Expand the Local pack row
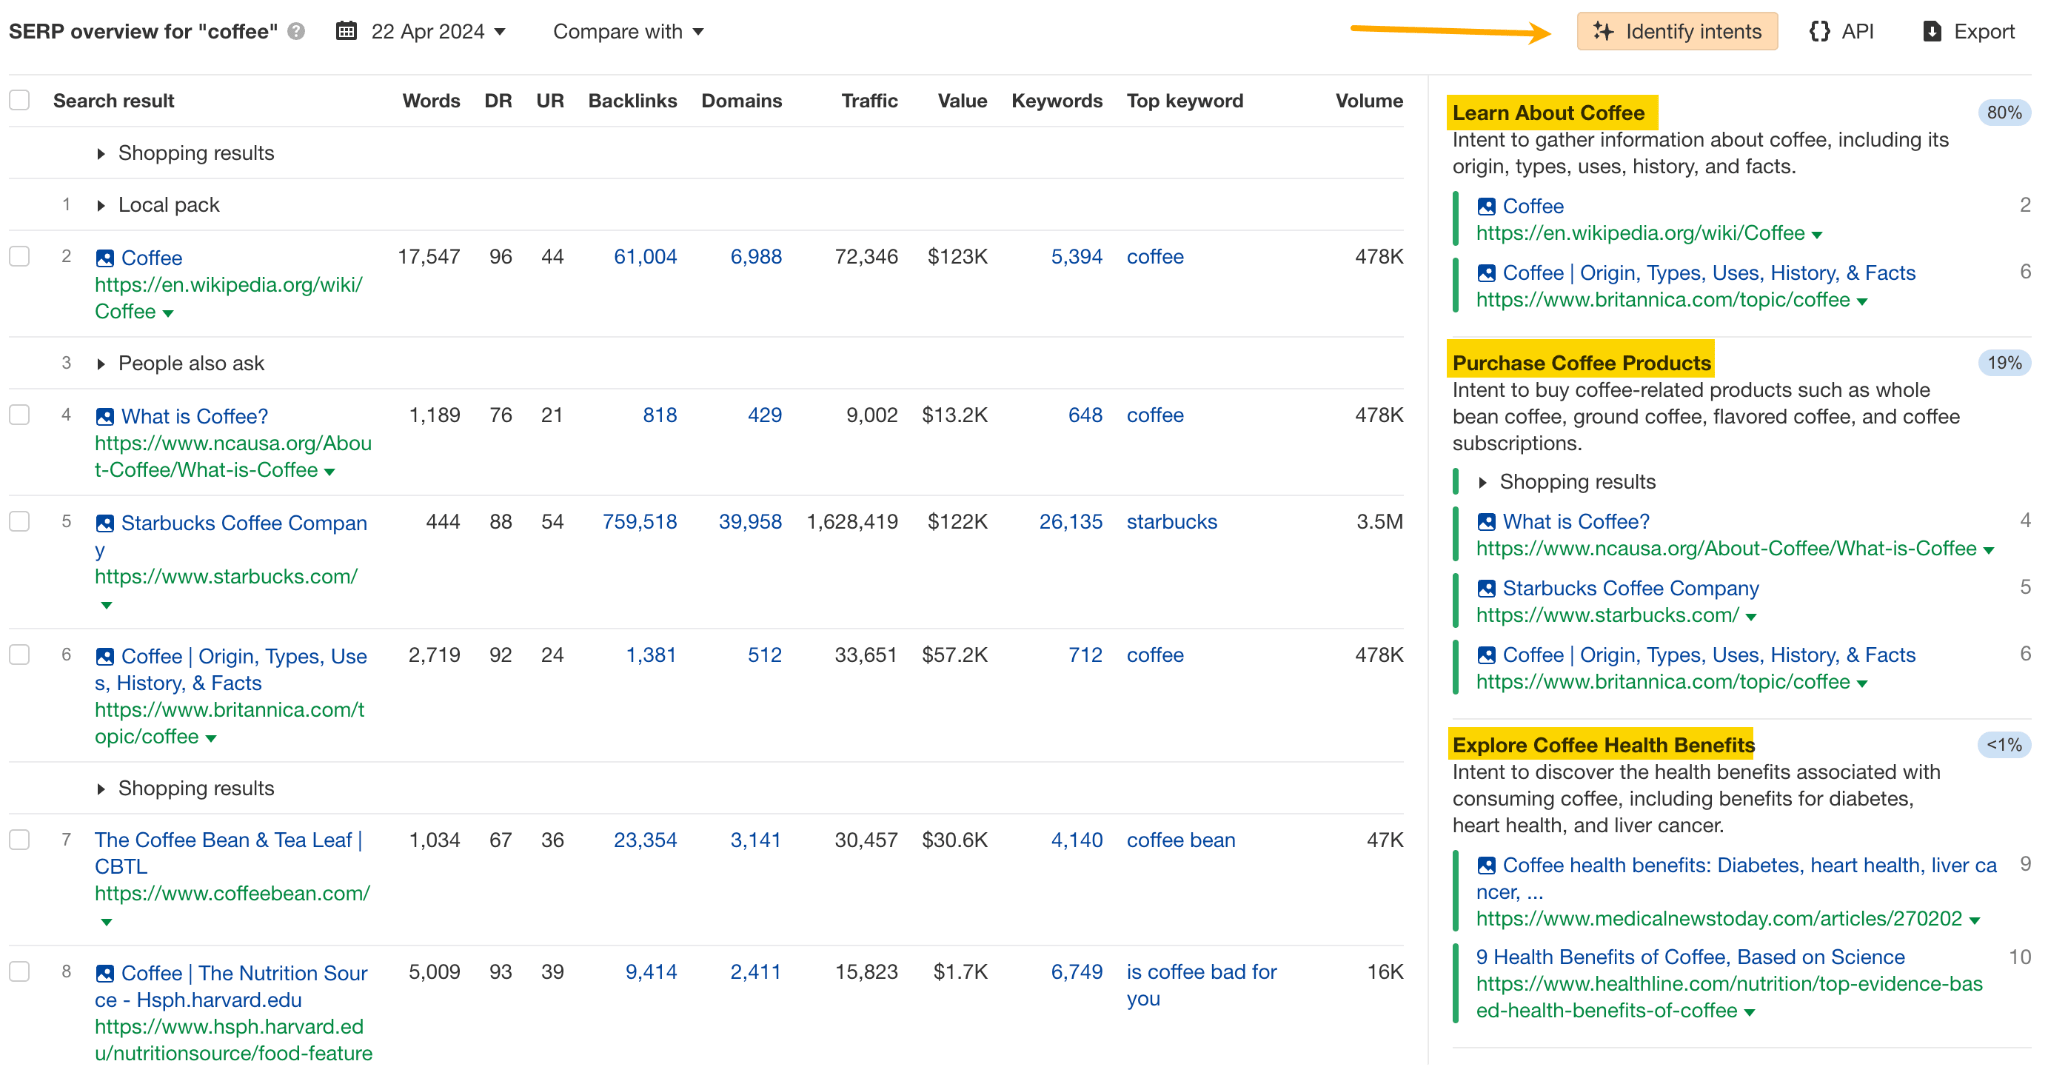Viewport: 2048px width, 1065px height. tap(101, 205)
